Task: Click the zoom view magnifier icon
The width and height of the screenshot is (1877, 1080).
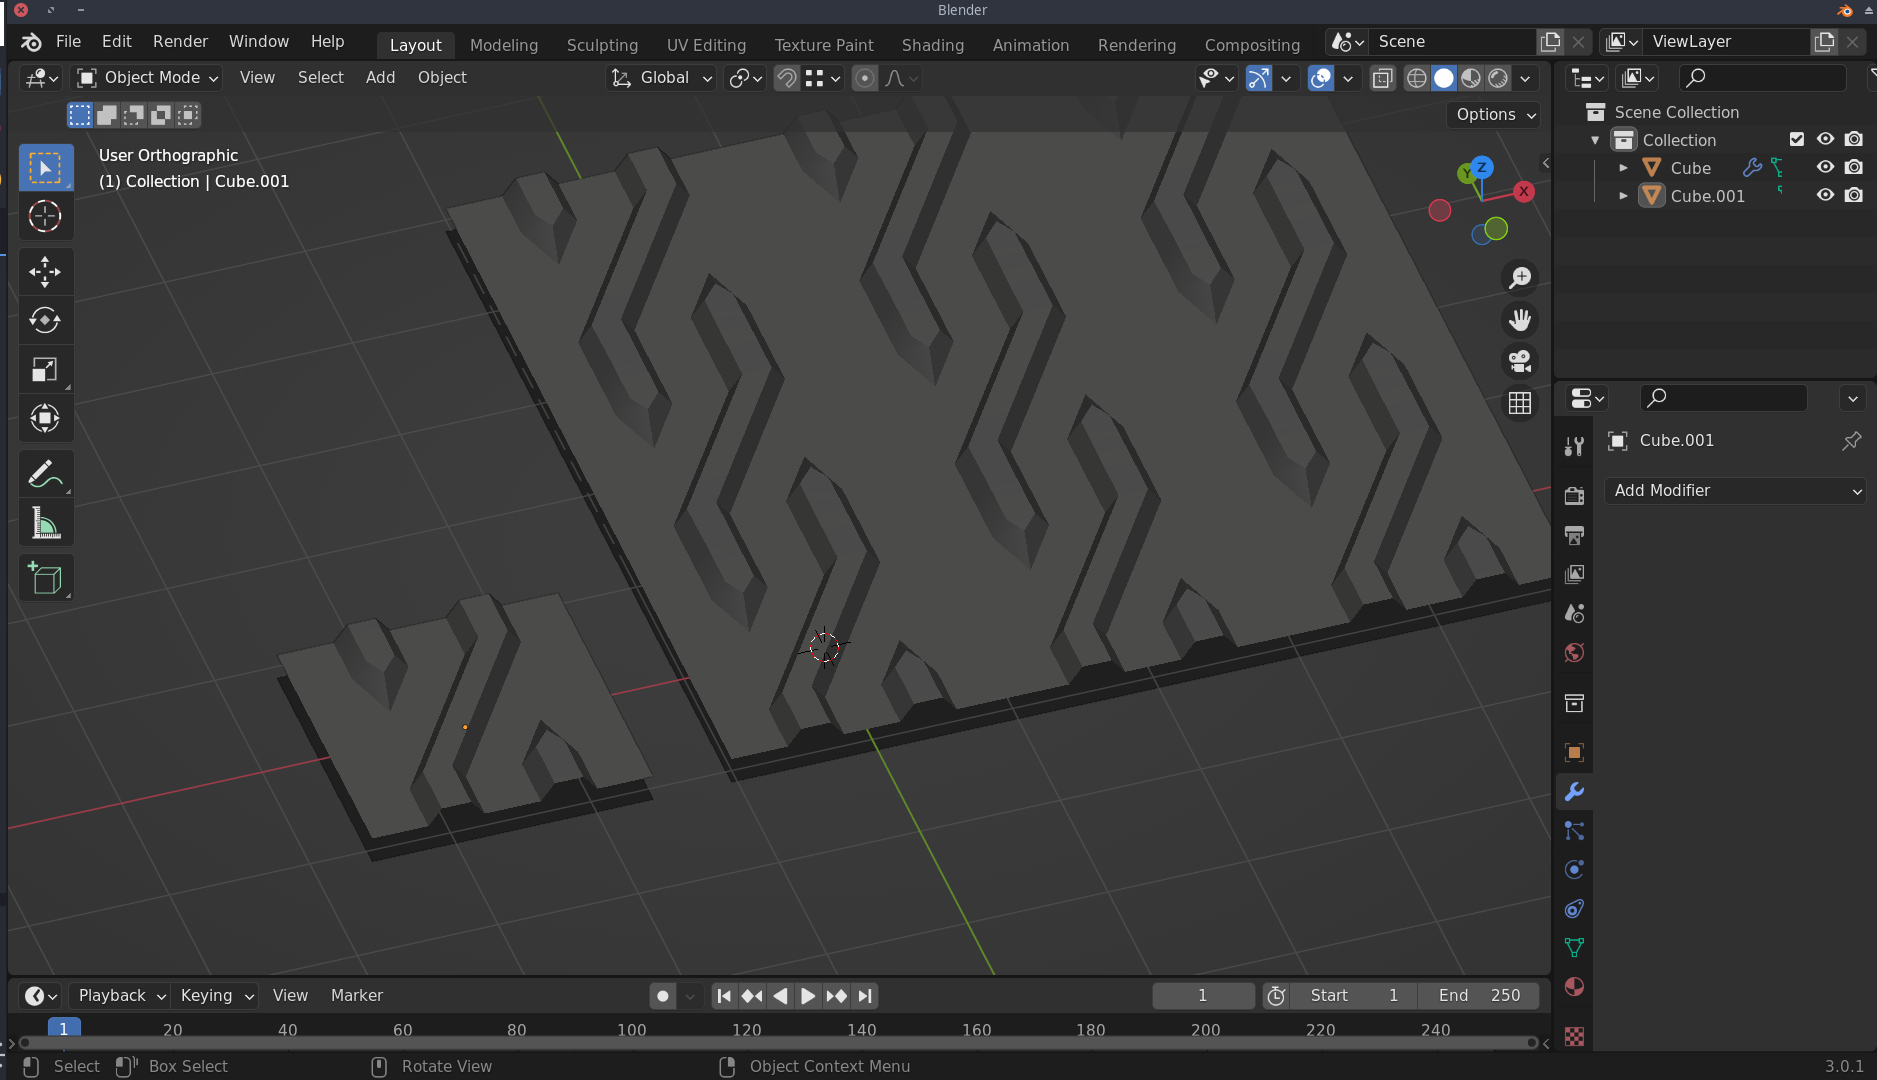Action: click(x=1520, y=277)
